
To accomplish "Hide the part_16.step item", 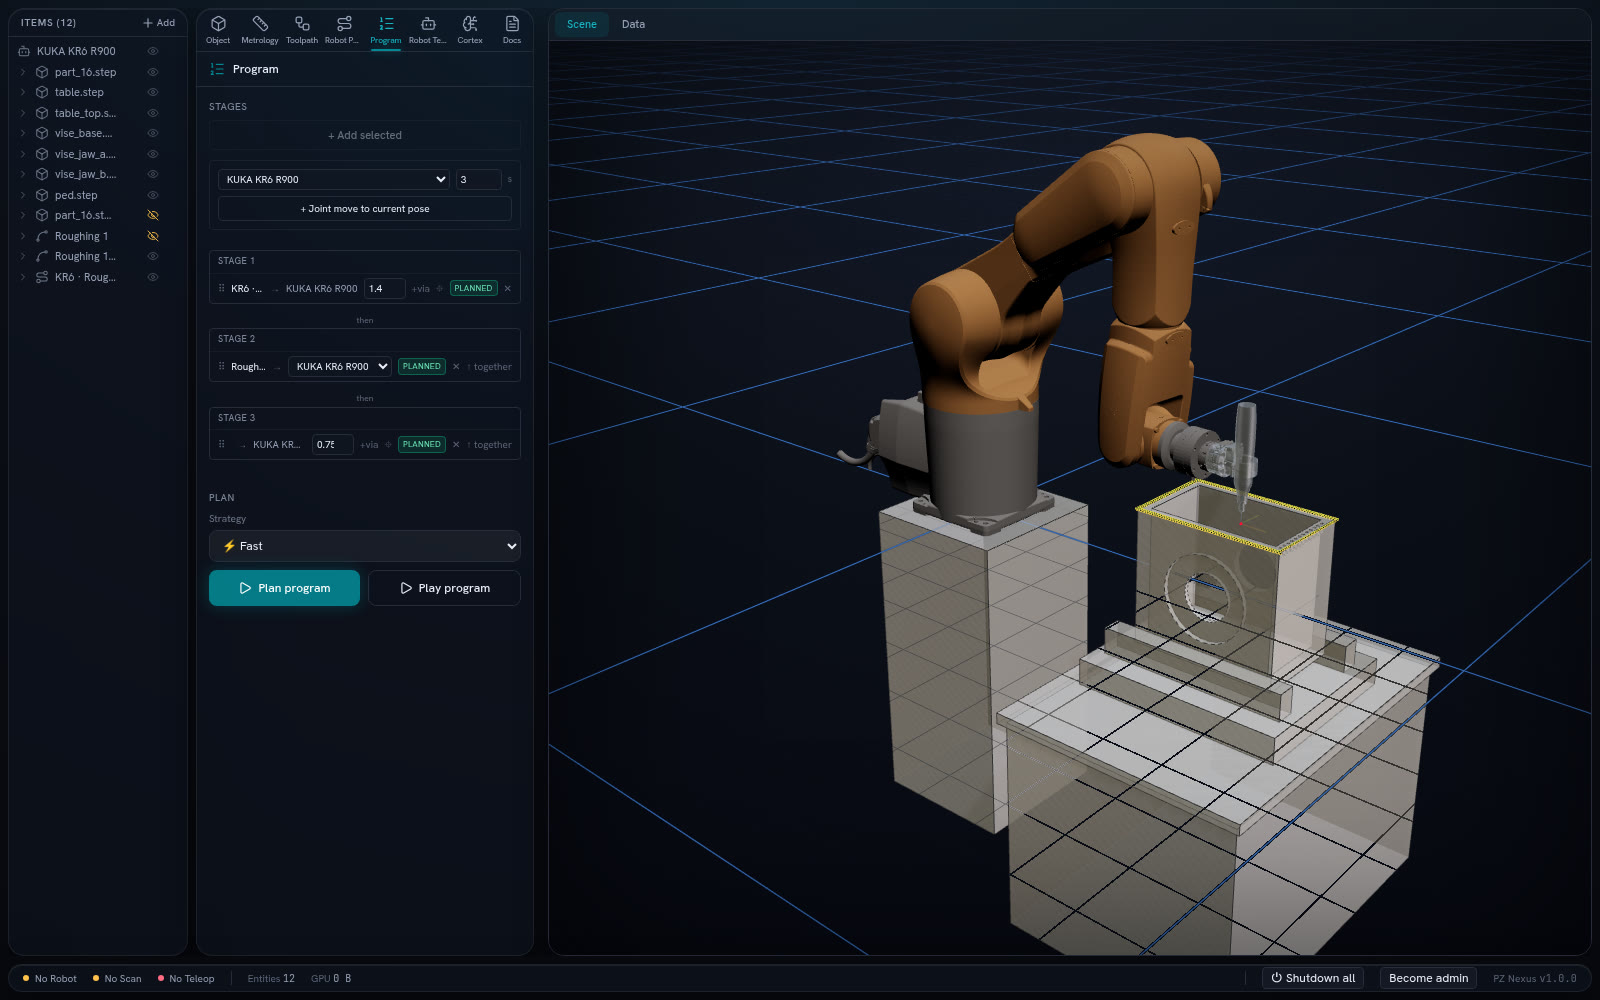I will point(153,72).
